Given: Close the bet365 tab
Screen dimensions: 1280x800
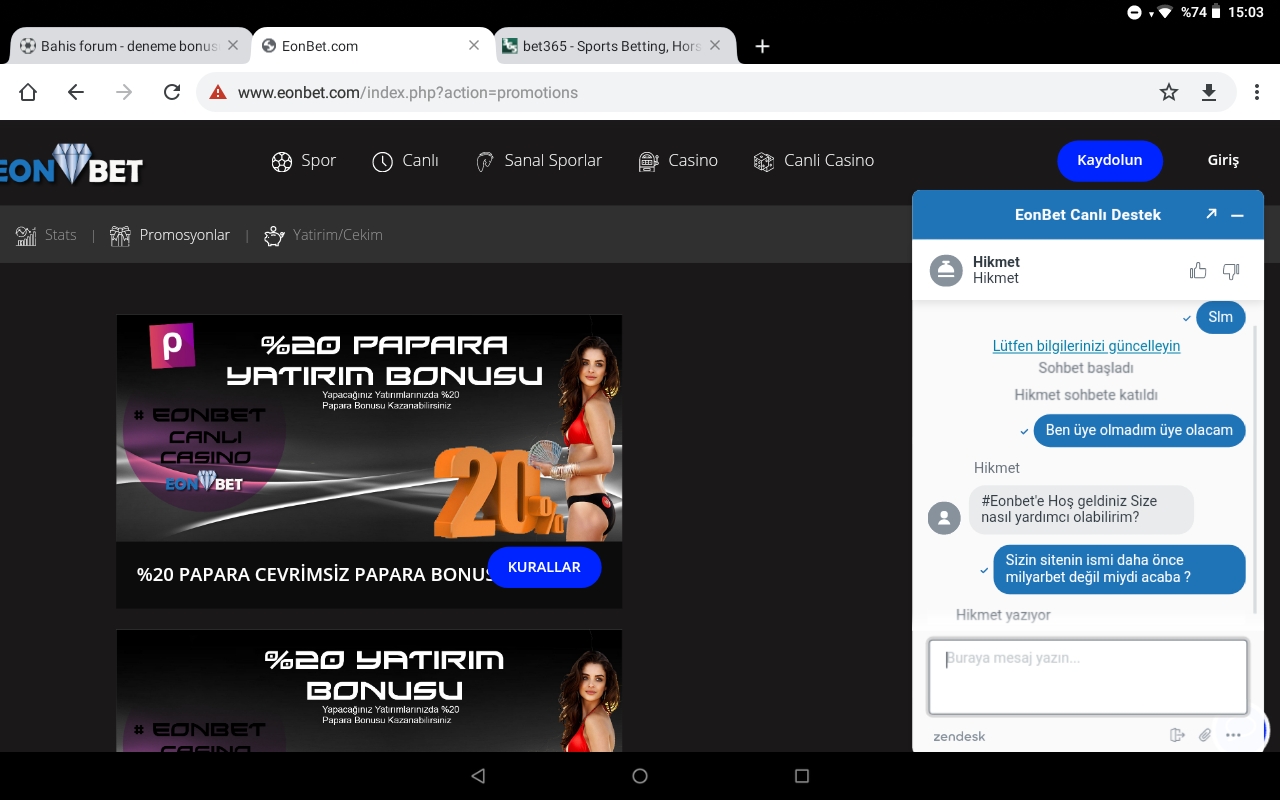Looking at the screenshot, I should pyautogui.click(x=715, y=45).
